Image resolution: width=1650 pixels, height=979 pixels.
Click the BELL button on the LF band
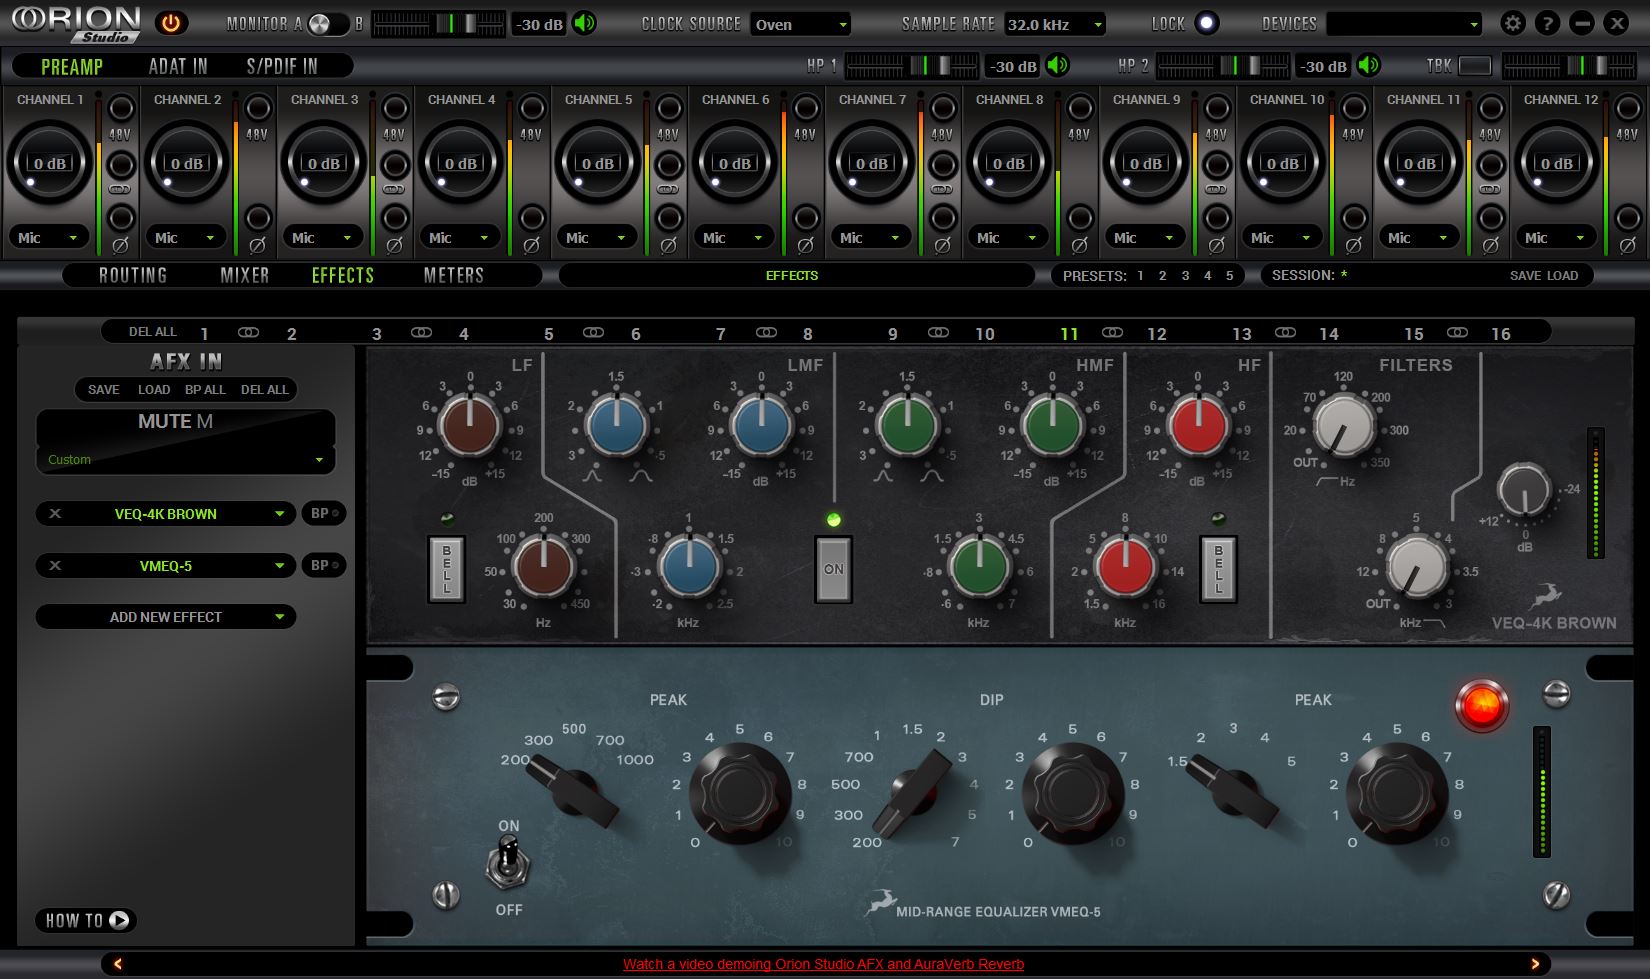(x=446, y=568)
